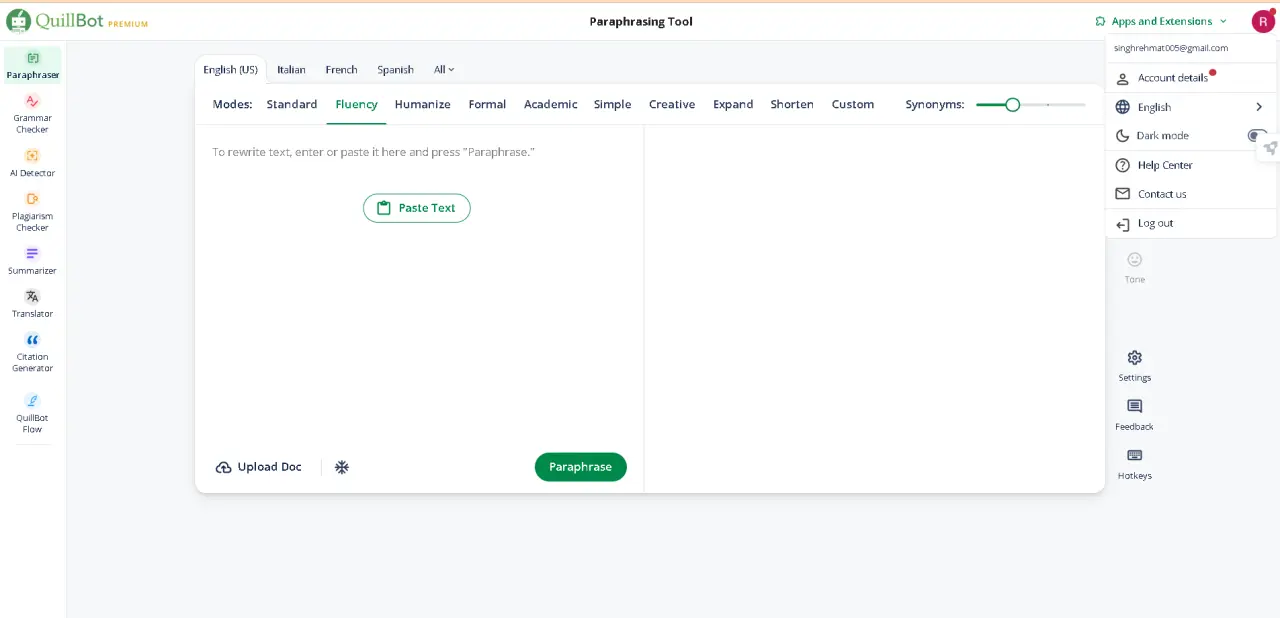Image resolution: width=1280 pixels, height=618 pixels.
Task: Select the English (US) language tab
Action: (230, 70)
